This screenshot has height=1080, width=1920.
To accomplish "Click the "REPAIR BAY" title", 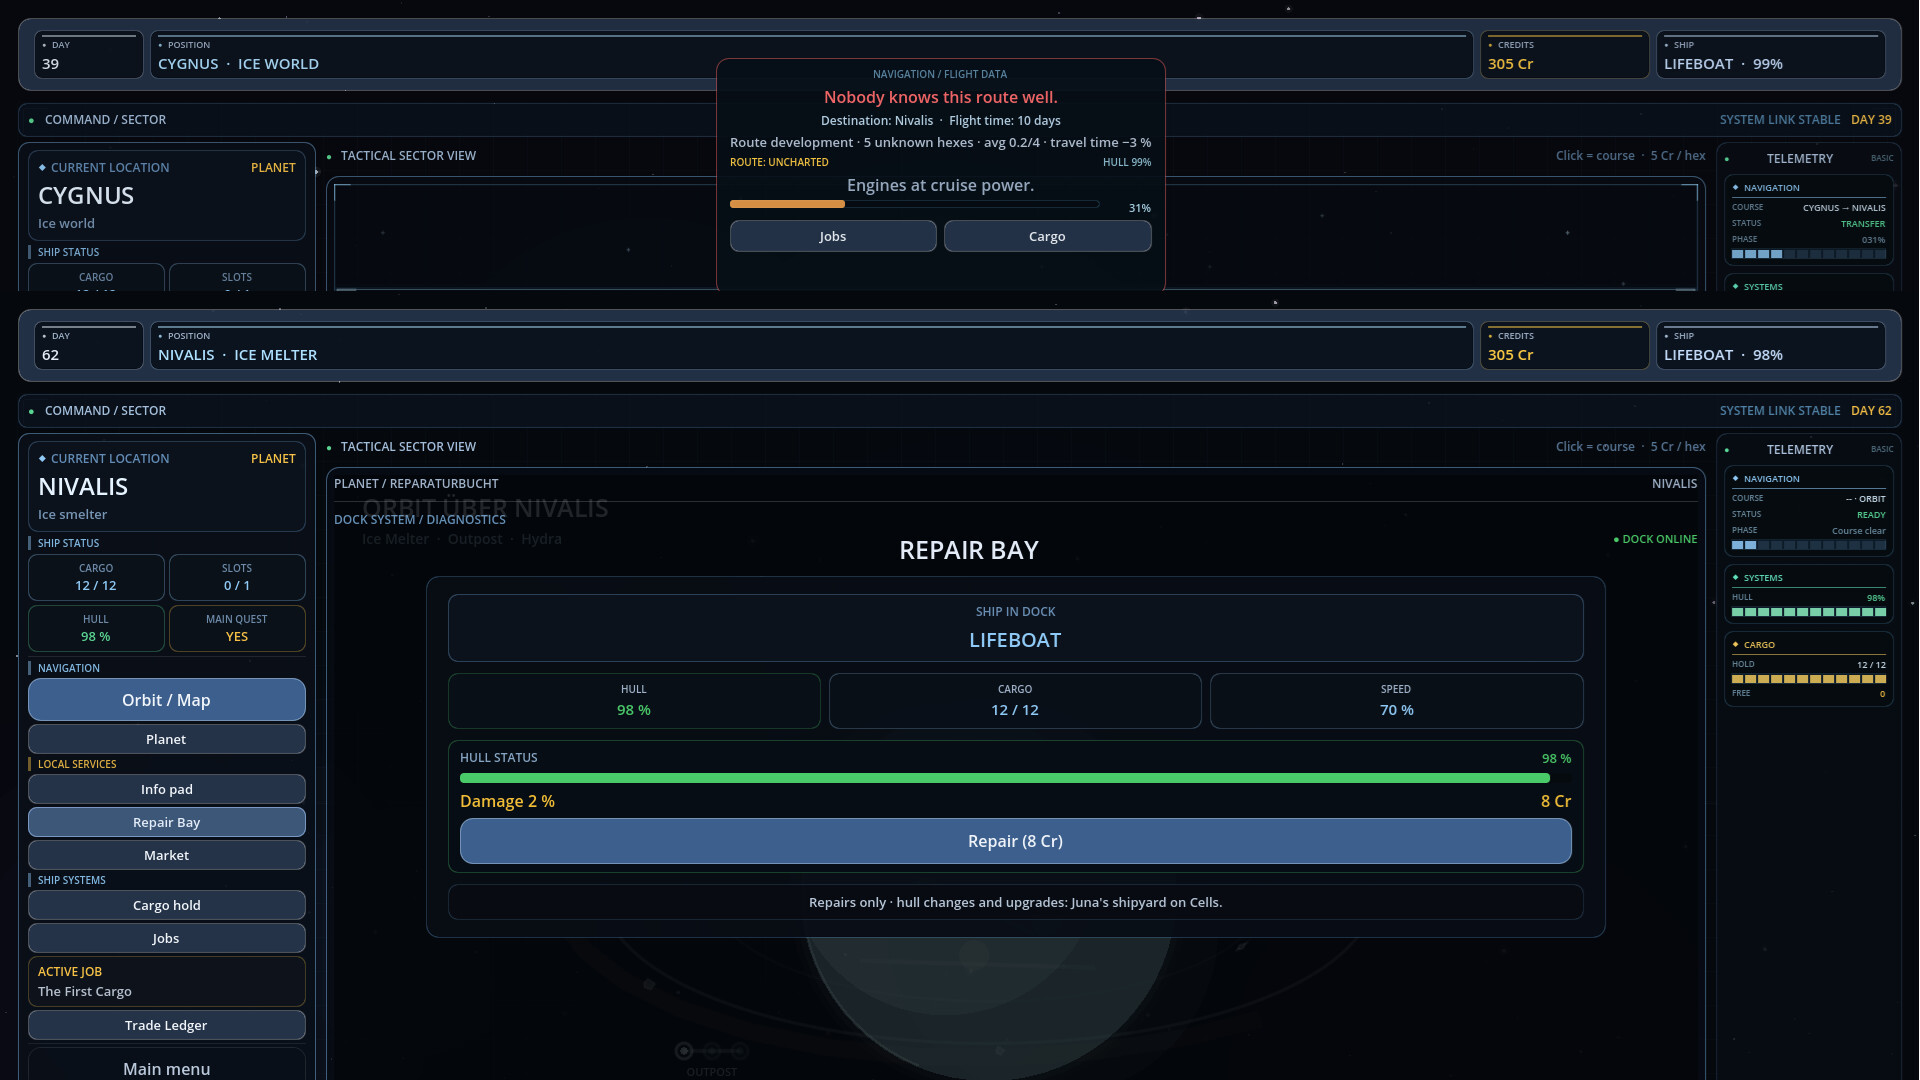I will pyautogui.click(x=968, y=550).
